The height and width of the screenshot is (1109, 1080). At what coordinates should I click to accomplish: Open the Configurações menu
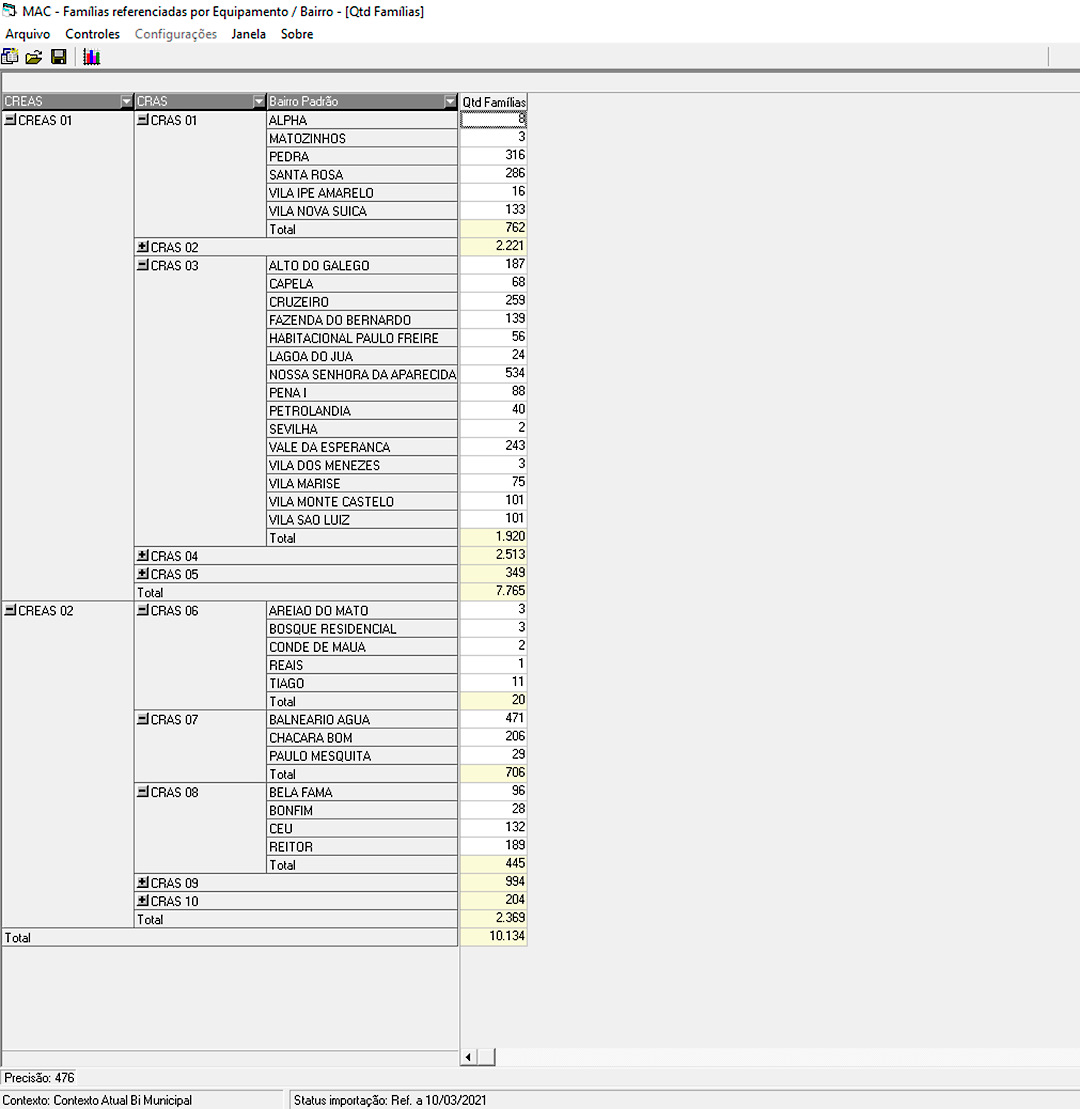[176, 34]
